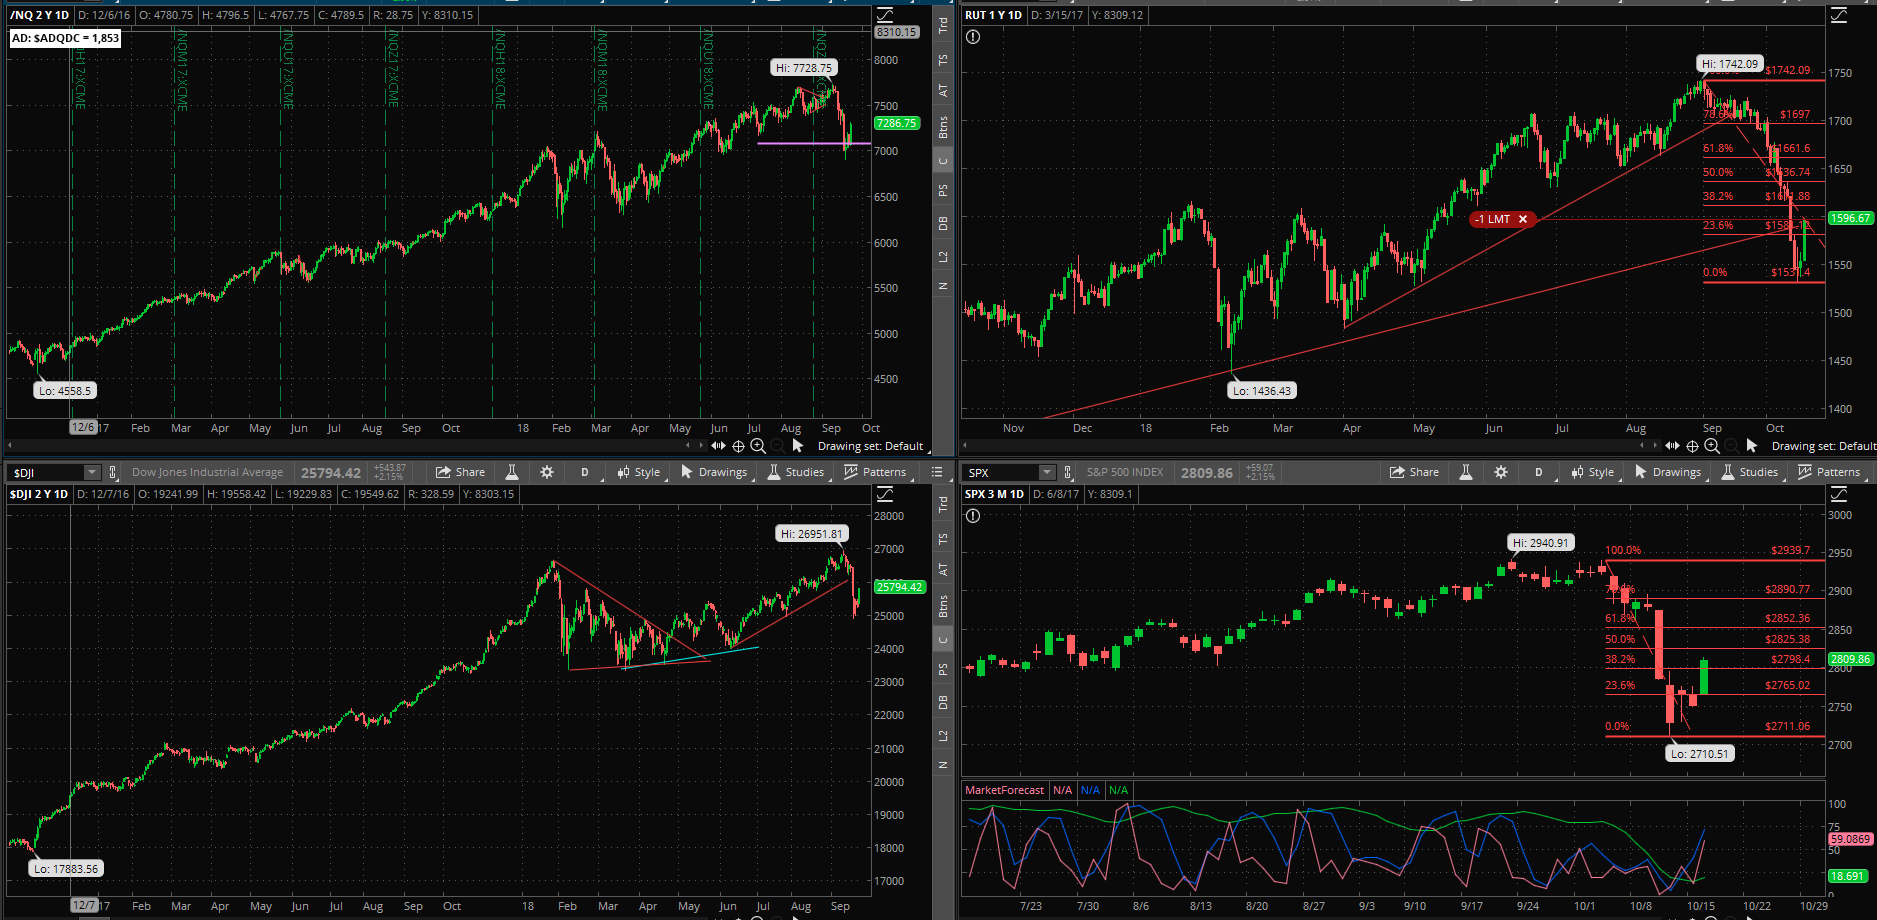Open the flask (beaker) icon in the SPX toolbar

coord(1465,472)
